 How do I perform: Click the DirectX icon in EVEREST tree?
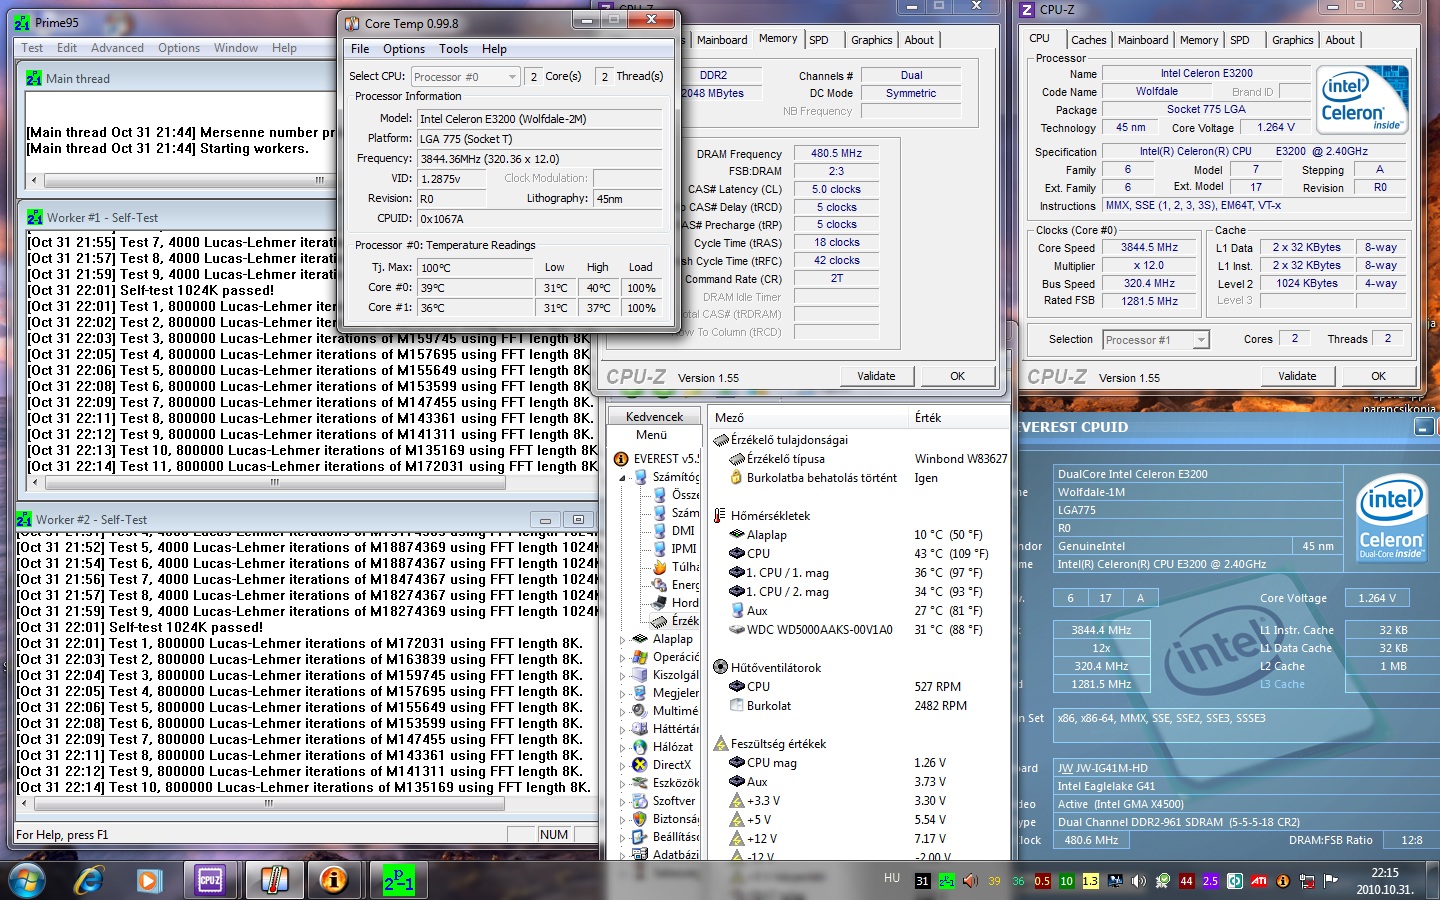coord(641,765)
